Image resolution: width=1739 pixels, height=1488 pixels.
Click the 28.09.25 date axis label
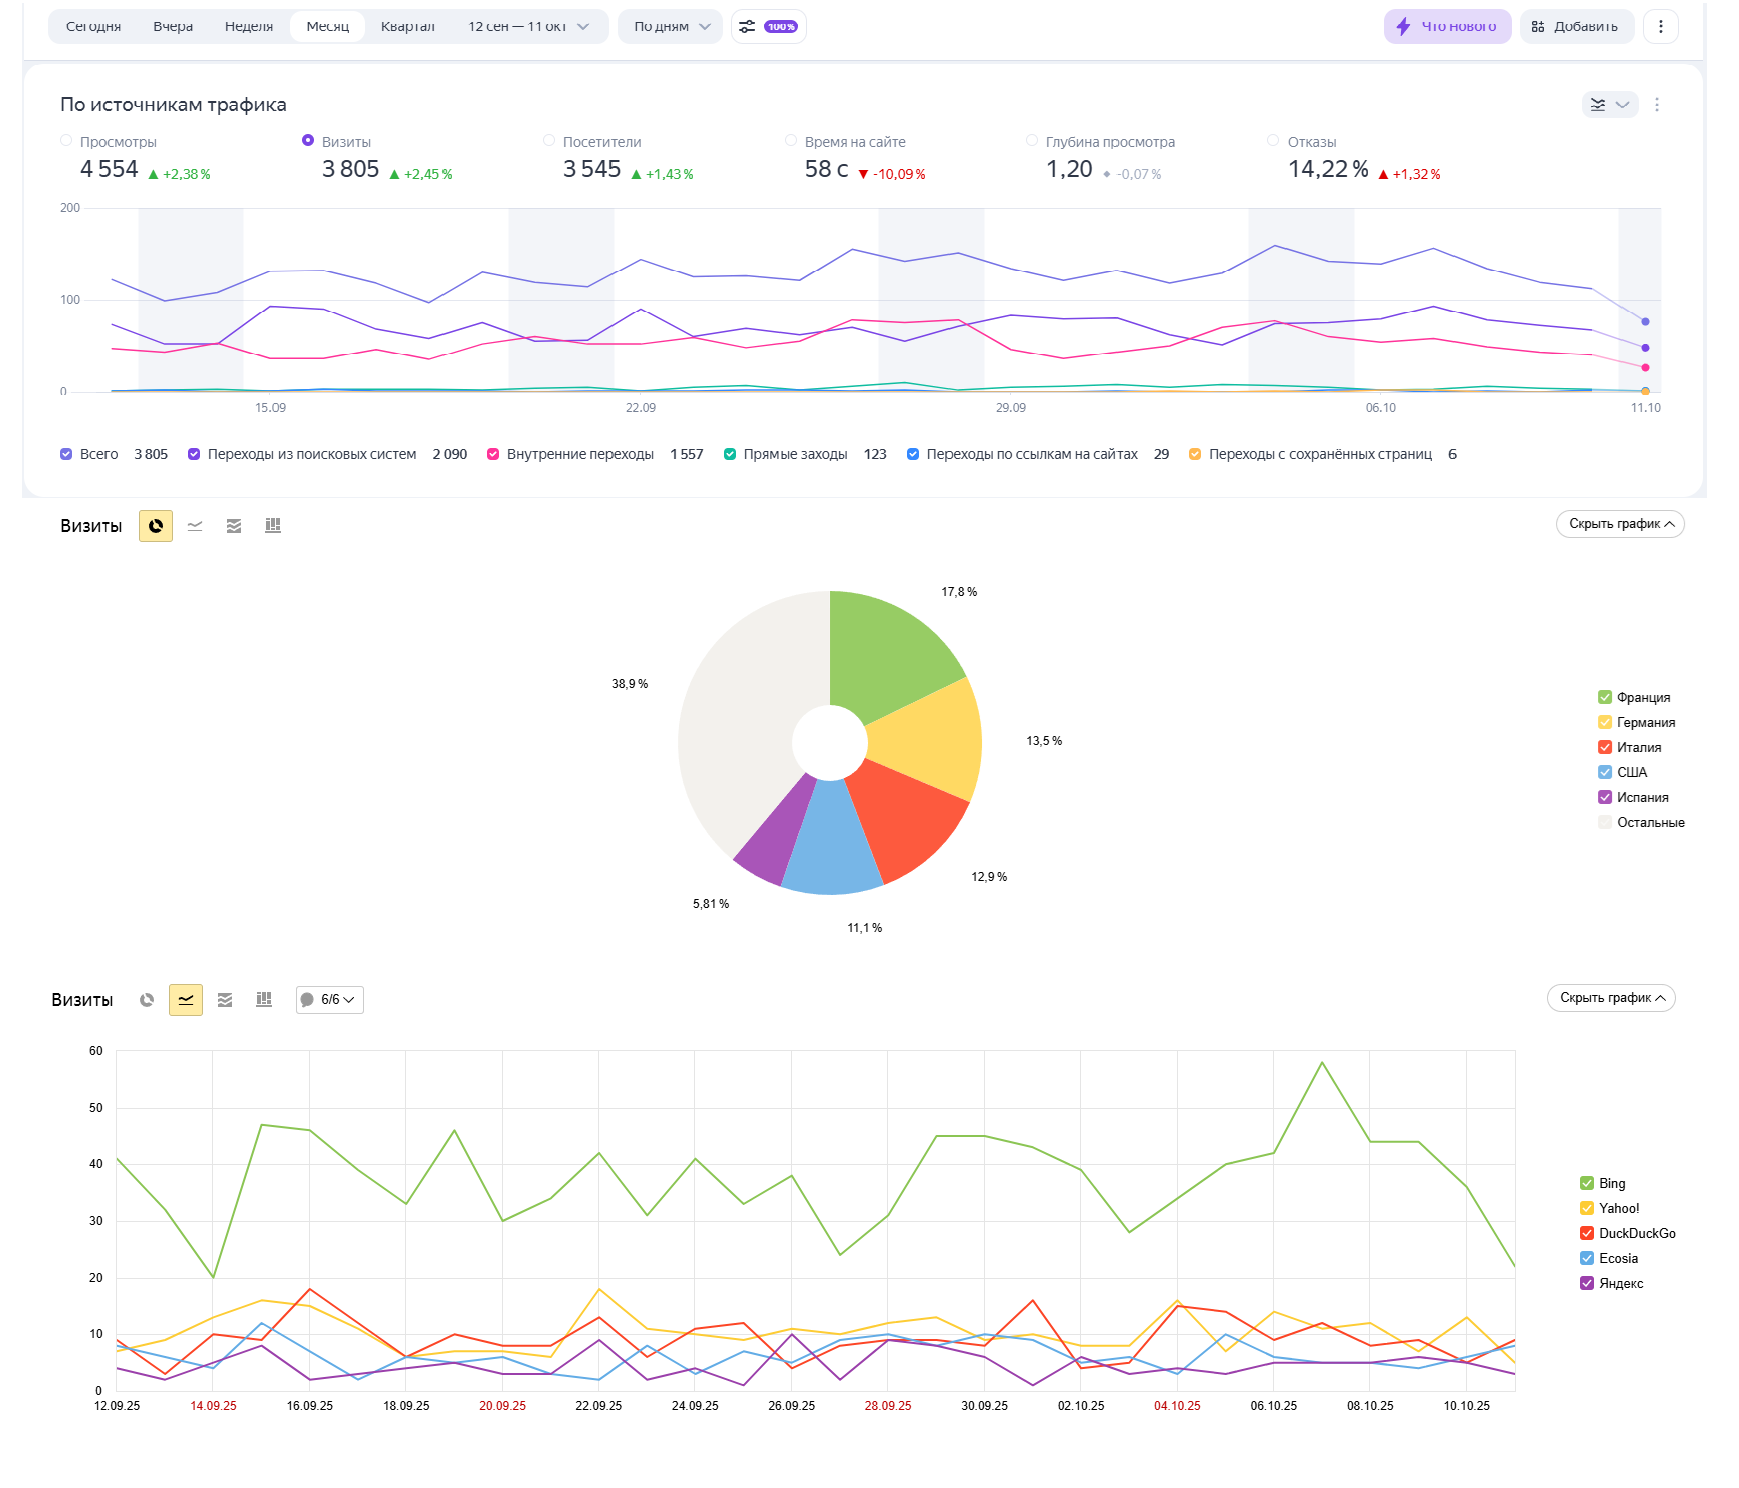pyautogui.click(x=888, y=1406)
